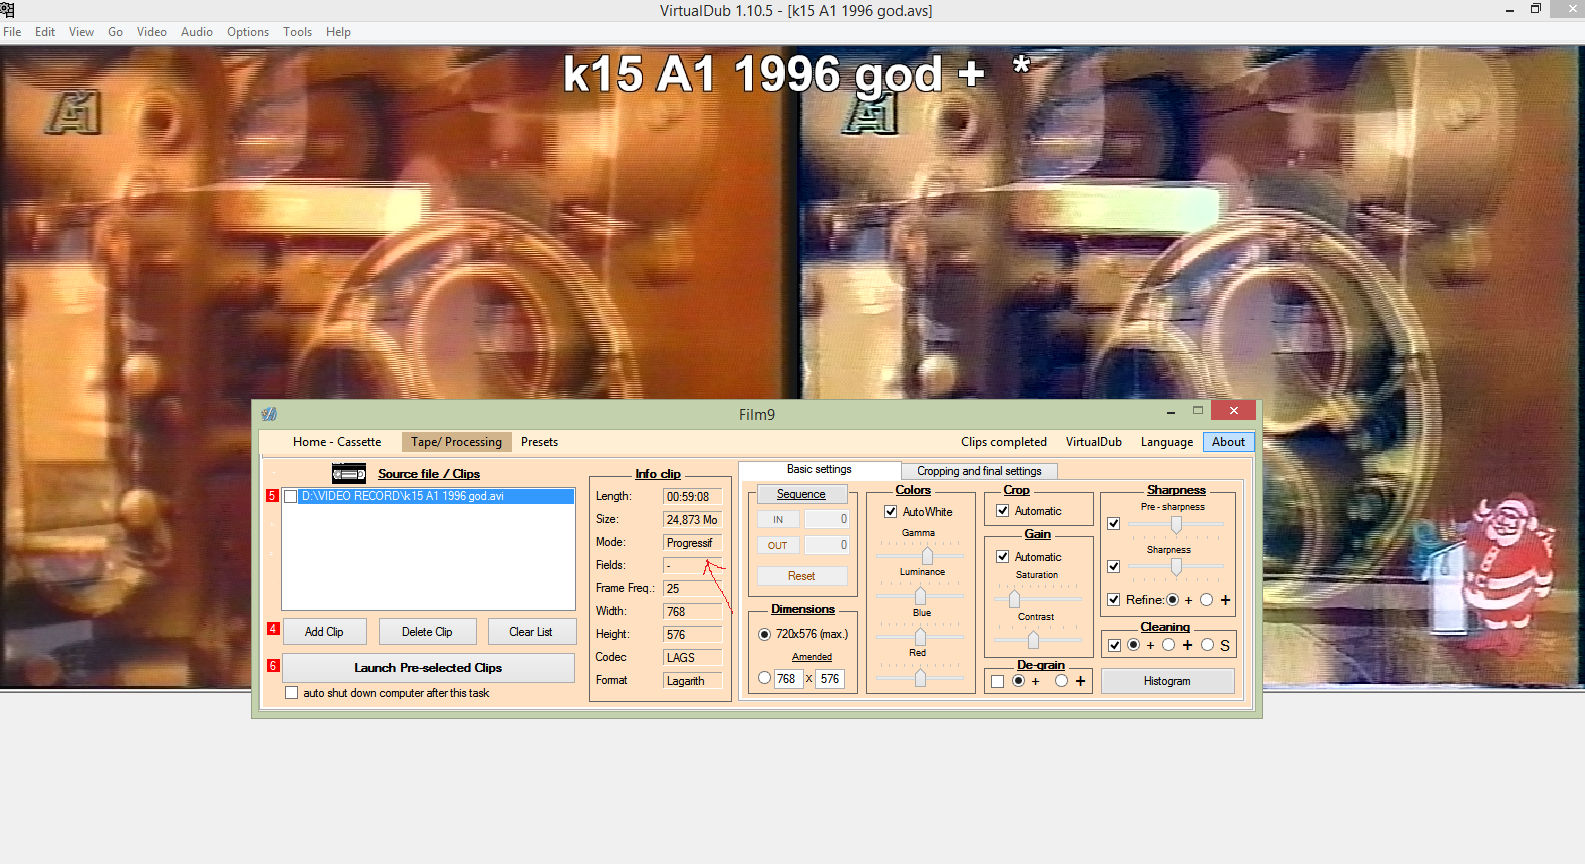The image size is (1585, 864).
Task: Switch to the Basic settings tab
Action: [819, 469]
